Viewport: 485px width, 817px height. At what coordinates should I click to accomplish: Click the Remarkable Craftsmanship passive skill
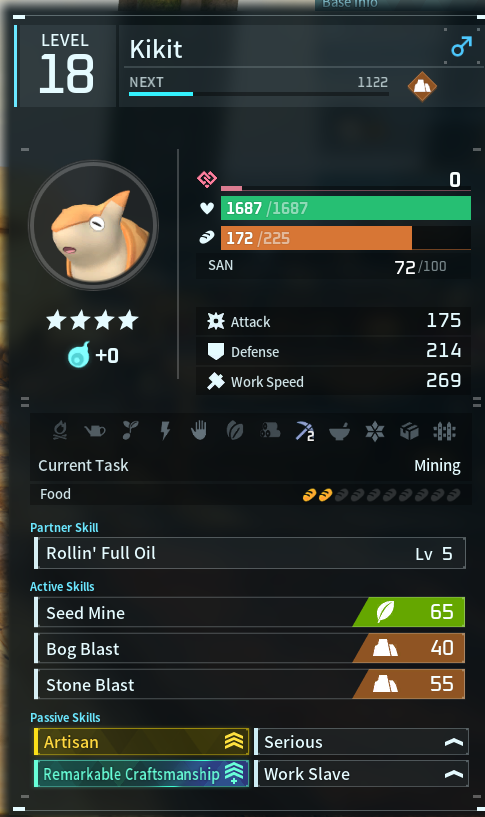(141, 774)
